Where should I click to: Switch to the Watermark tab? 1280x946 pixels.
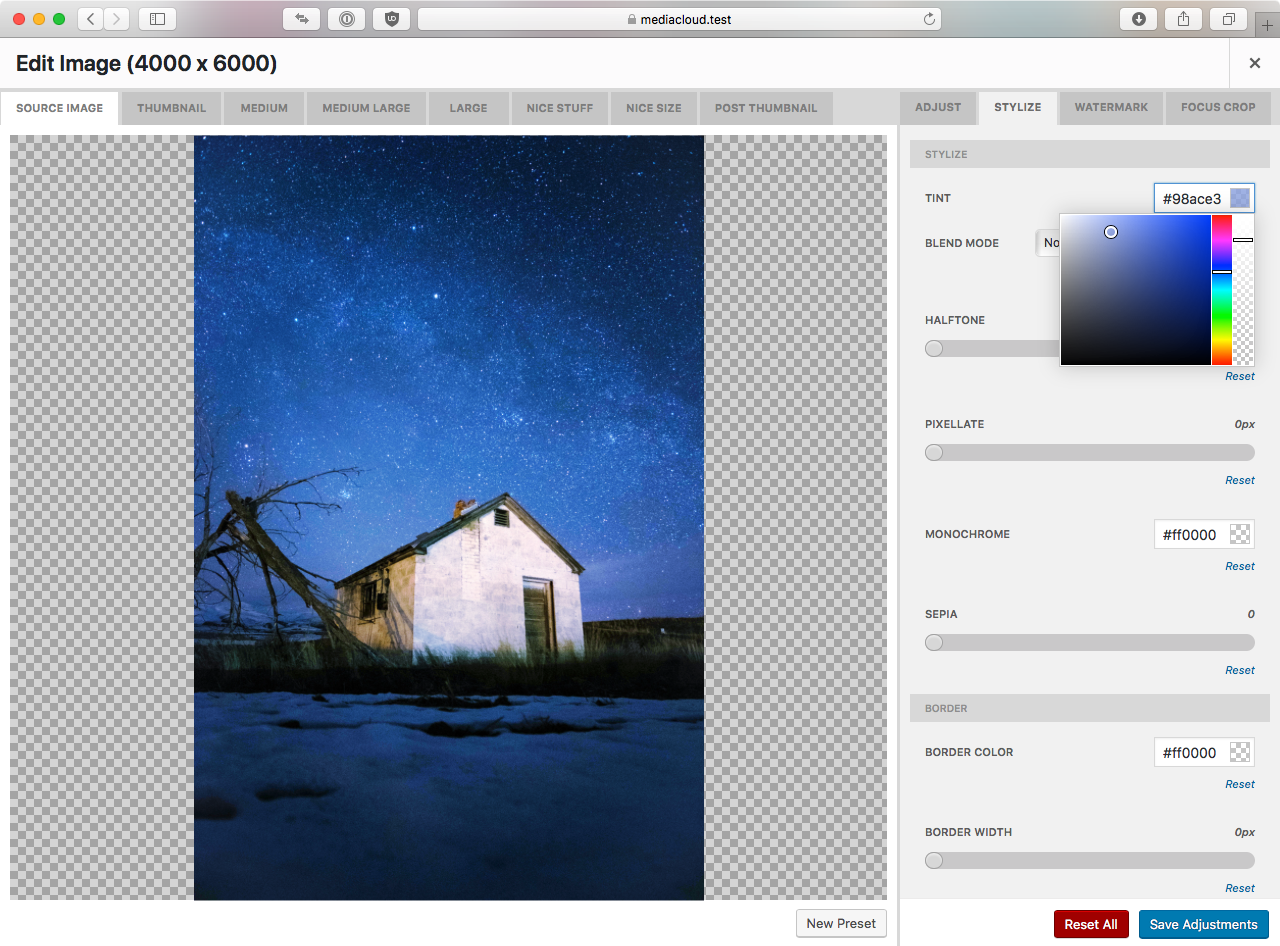point(1111,107)
